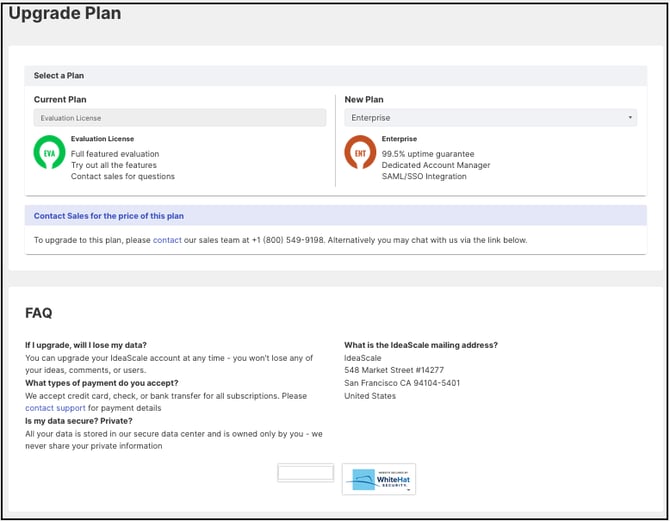
Task: Open the New Plan dropdown showing Enterprise
Action: pos(490,118)
